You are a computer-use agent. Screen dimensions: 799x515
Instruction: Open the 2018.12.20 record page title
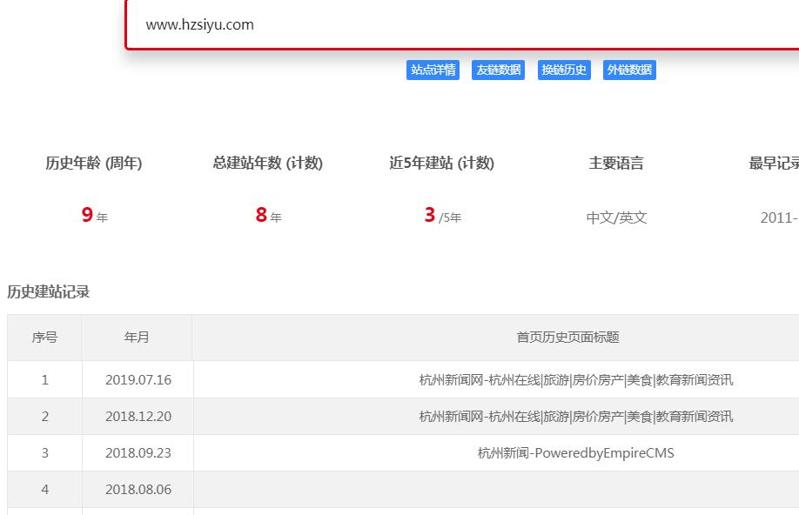tap(575, 416)
